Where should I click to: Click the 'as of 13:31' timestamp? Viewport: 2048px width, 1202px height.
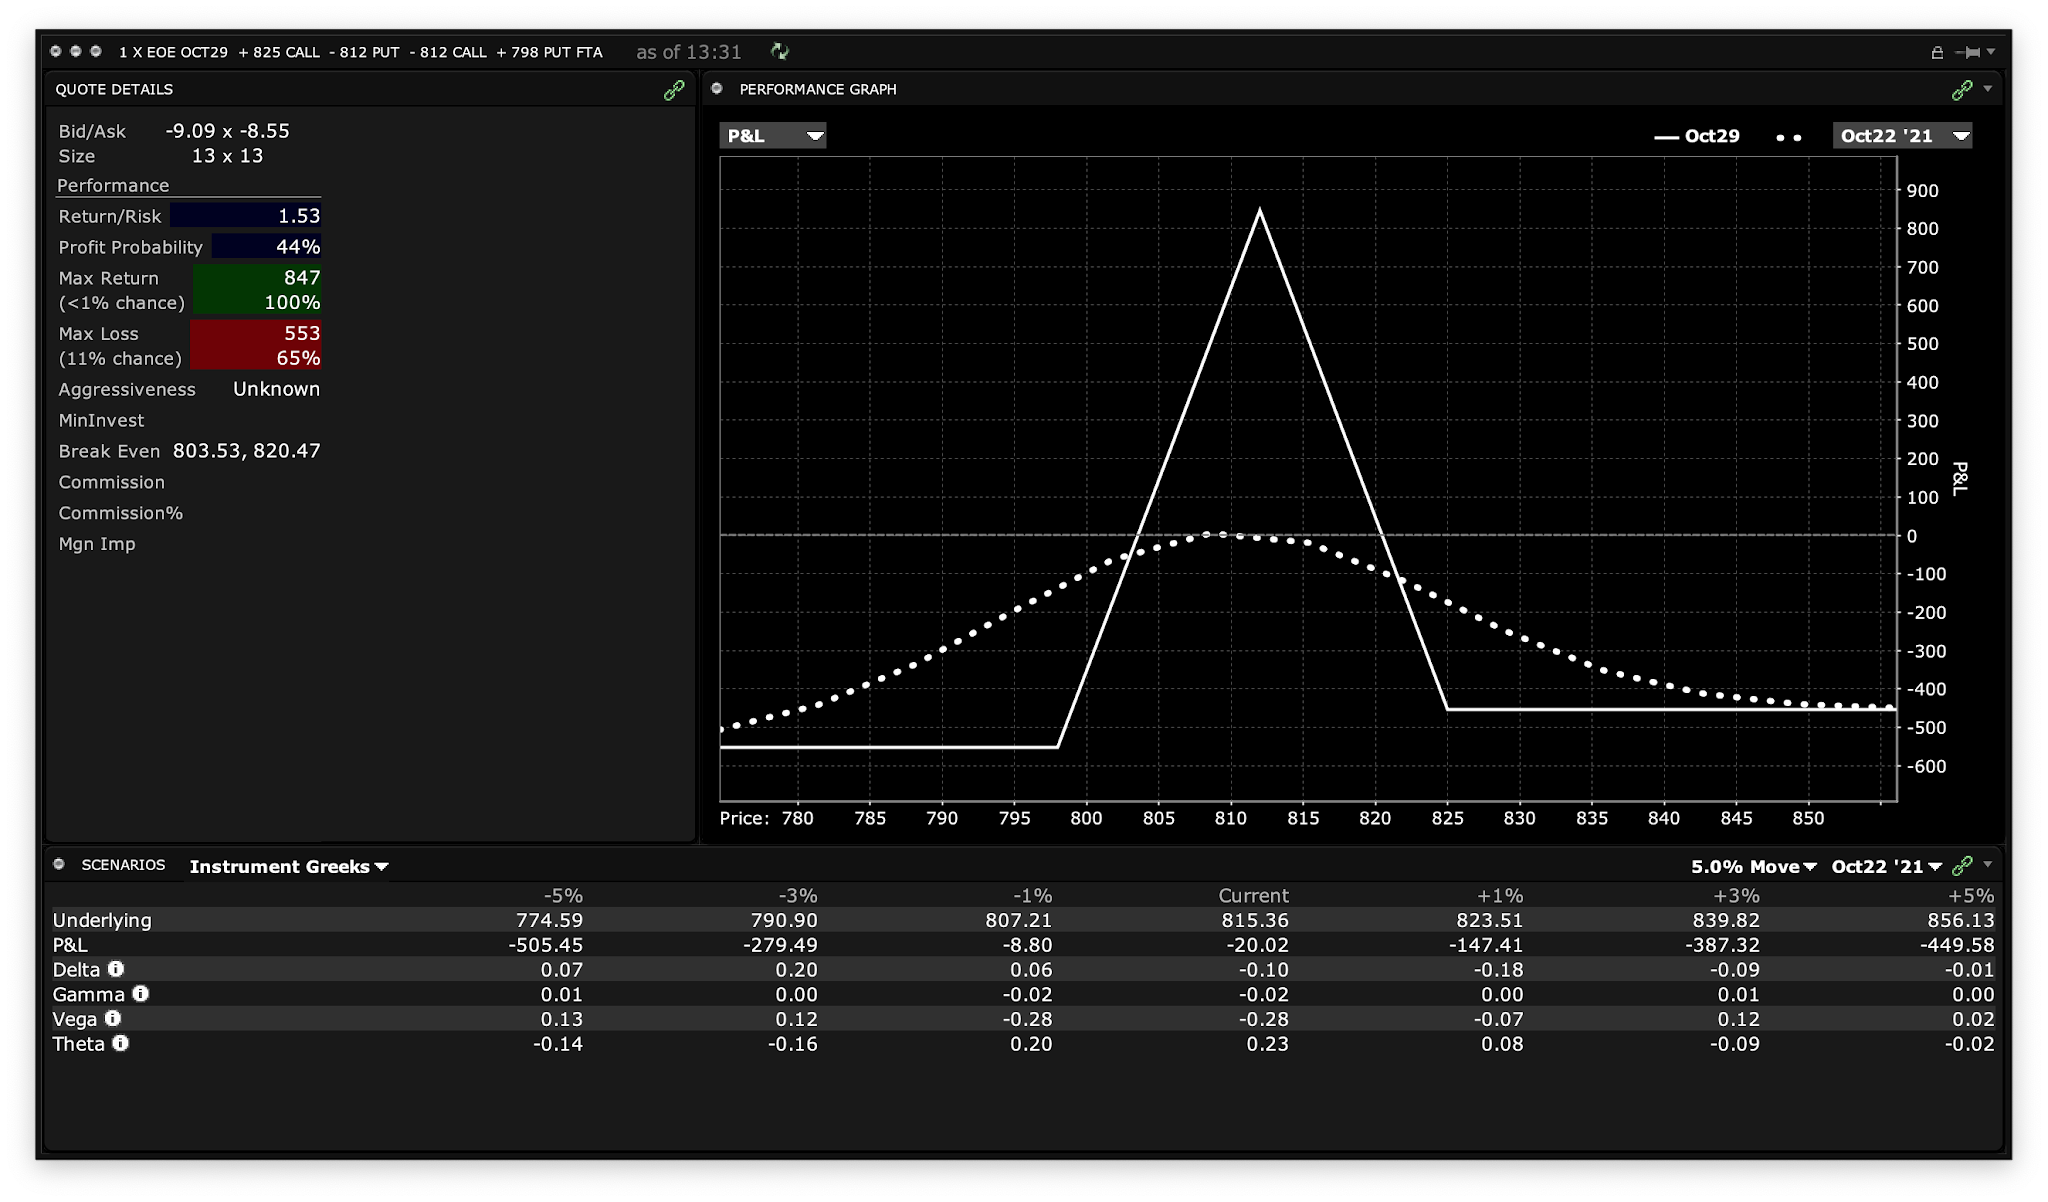pos(689,52)
